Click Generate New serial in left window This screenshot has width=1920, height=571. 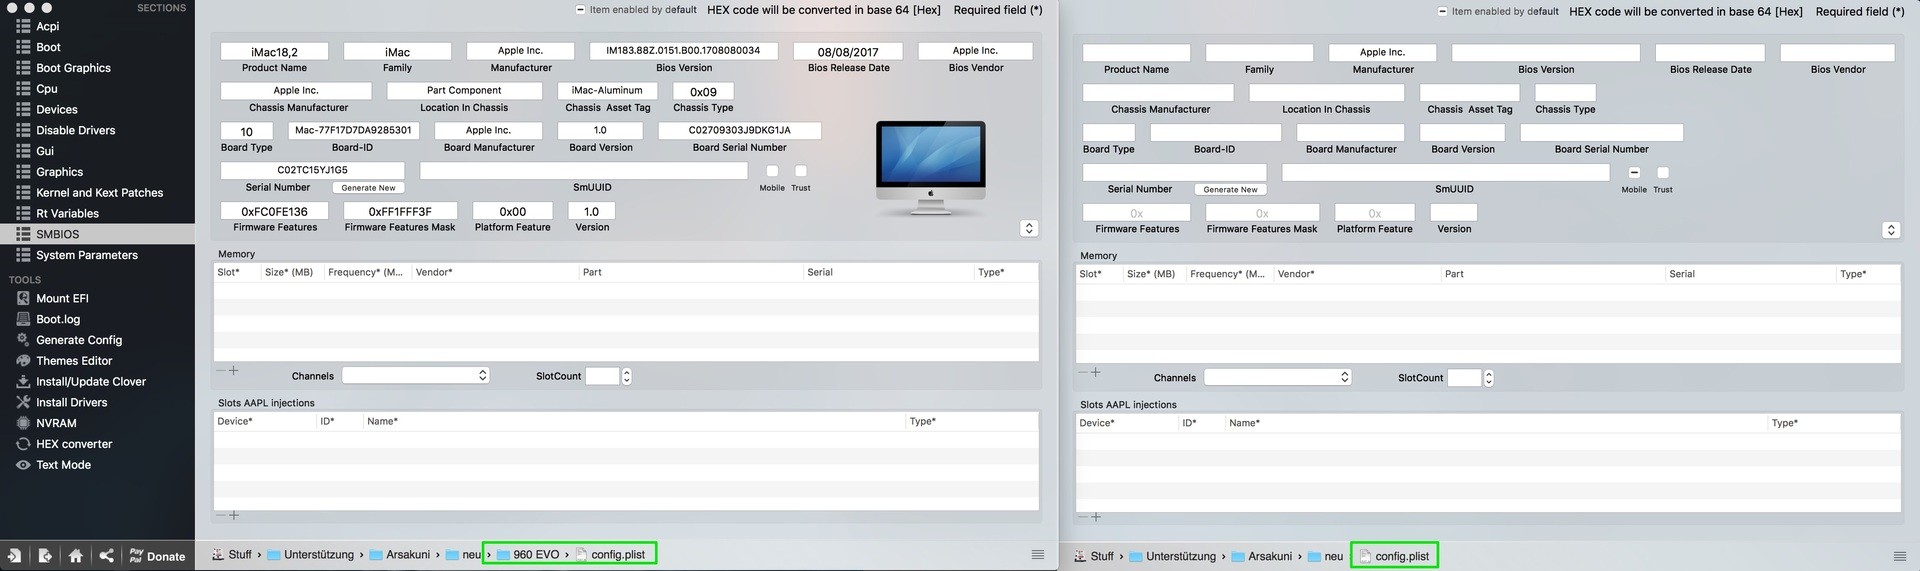tap(368, 188)
